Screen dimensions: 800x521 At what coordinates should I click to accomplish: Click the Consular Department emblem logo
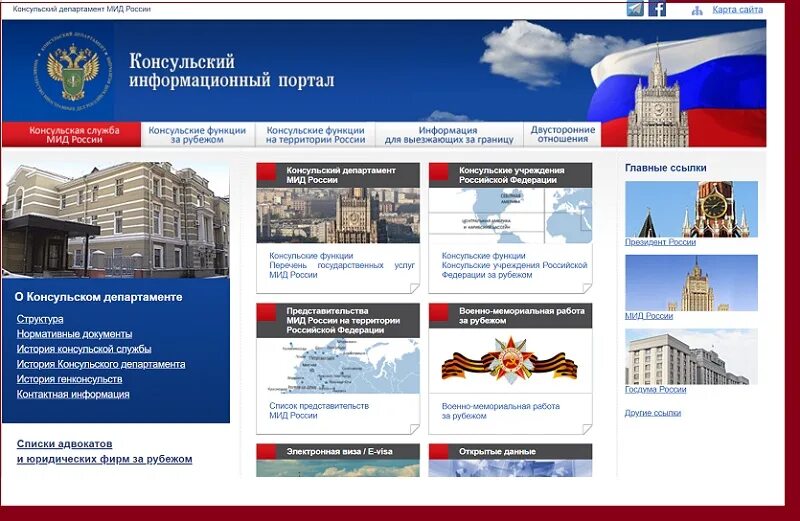tap(74, 70)
